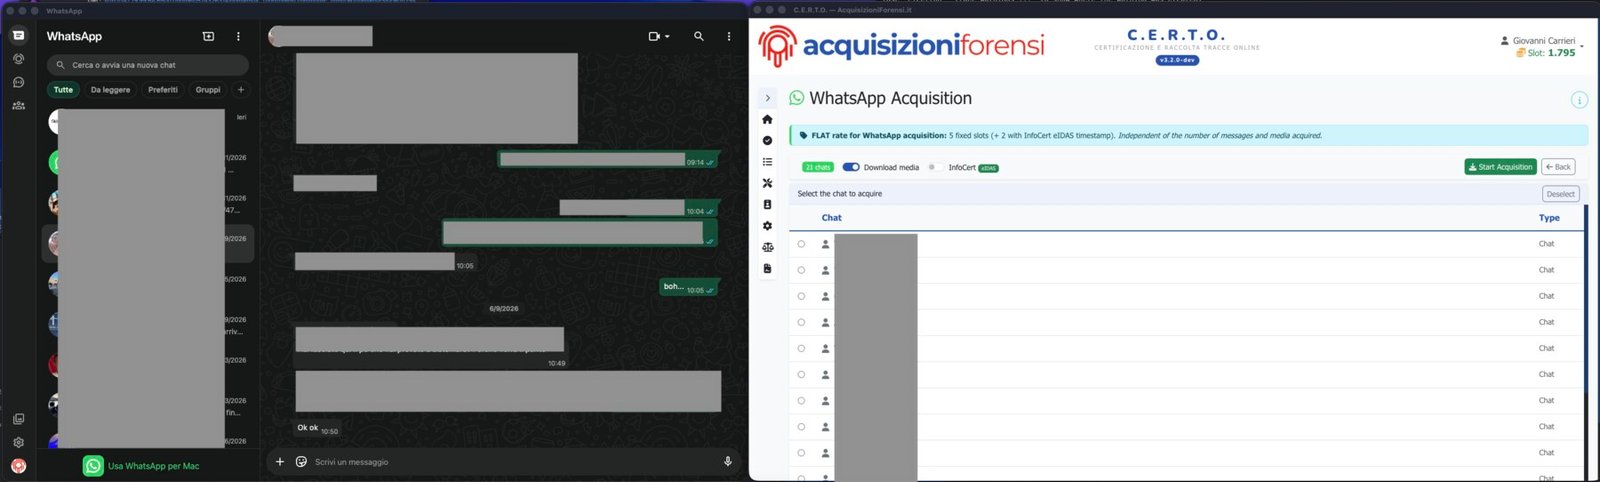
Task: Click the Slot: 1.795 counter
Action: pyautogui.click(x=1546, y=53)
